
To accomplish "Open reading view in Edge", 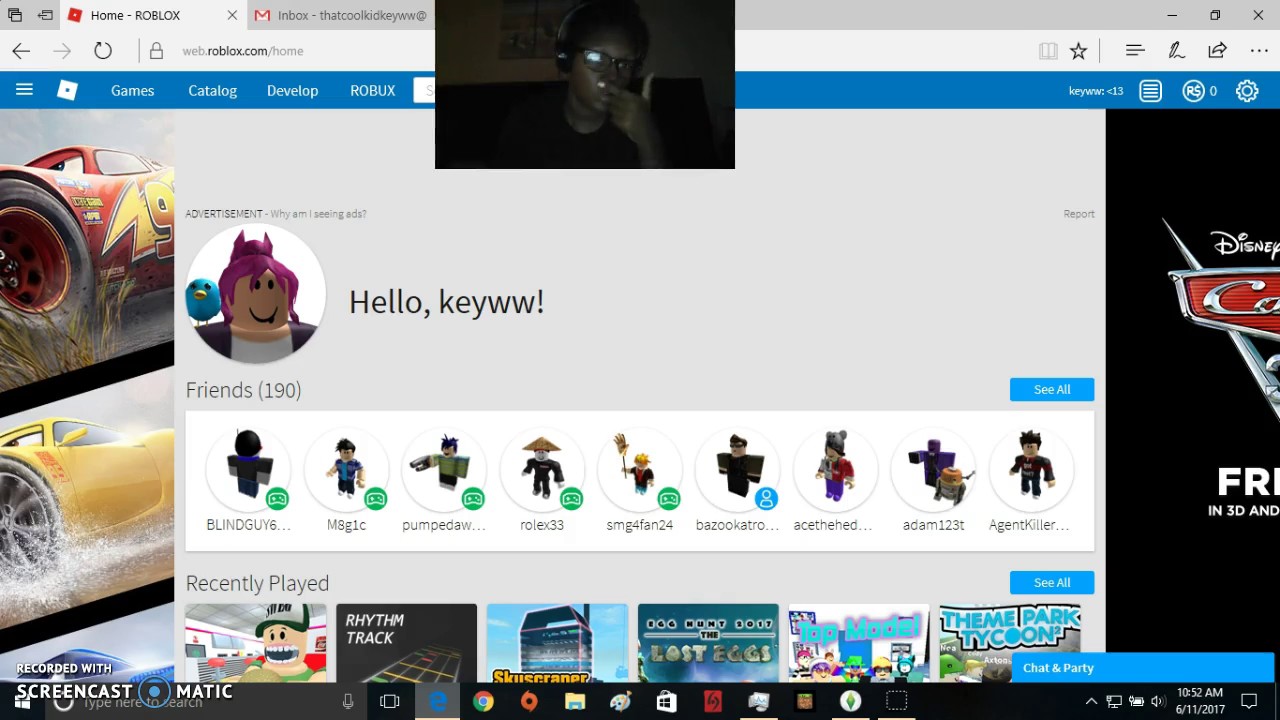I will click(x=1048, y=51).
